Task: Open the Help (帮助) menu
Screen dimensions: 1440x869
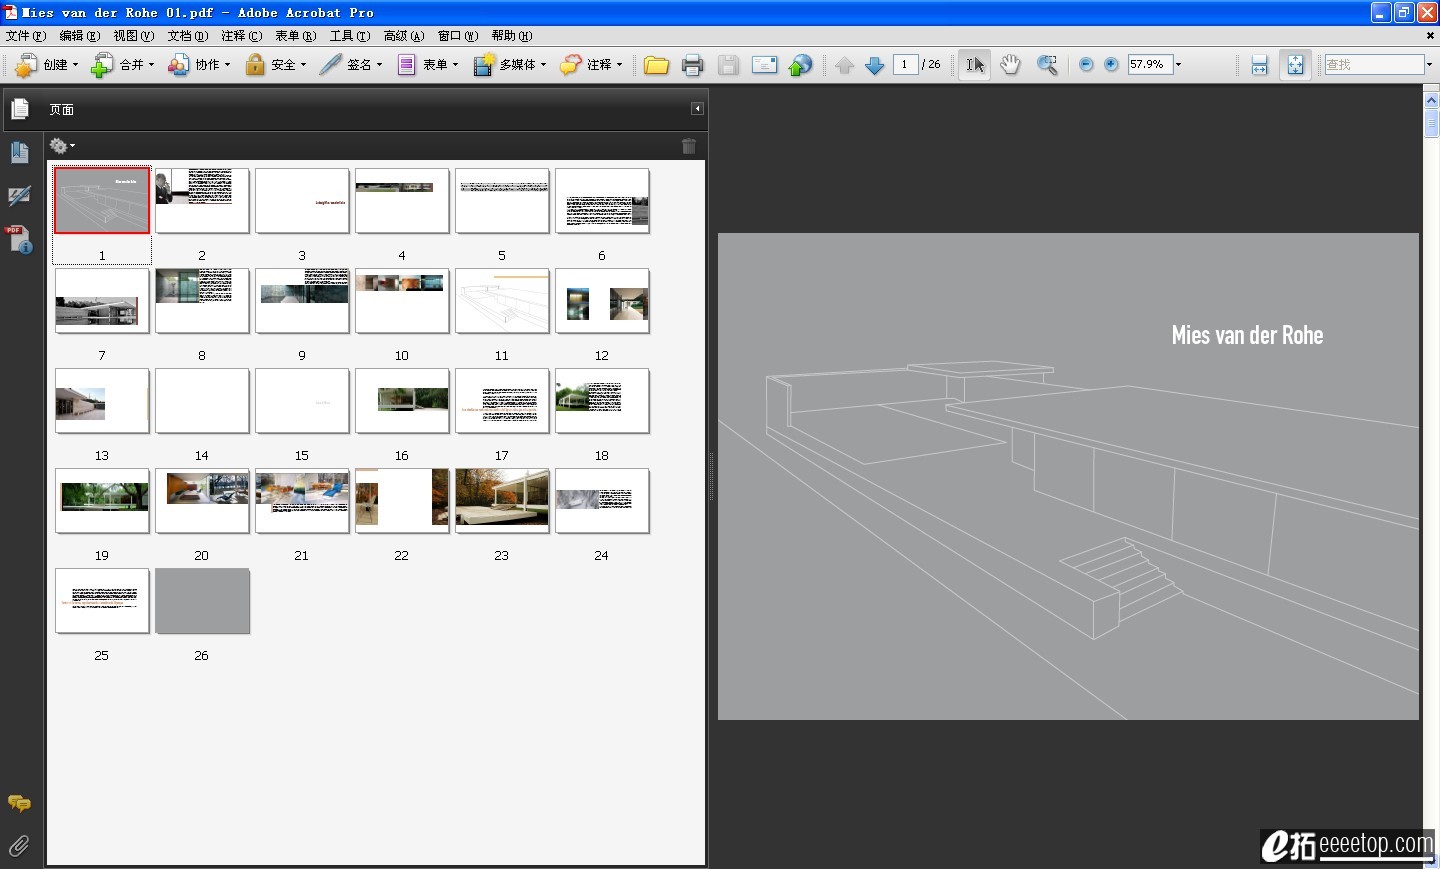Action: (512, 36)
